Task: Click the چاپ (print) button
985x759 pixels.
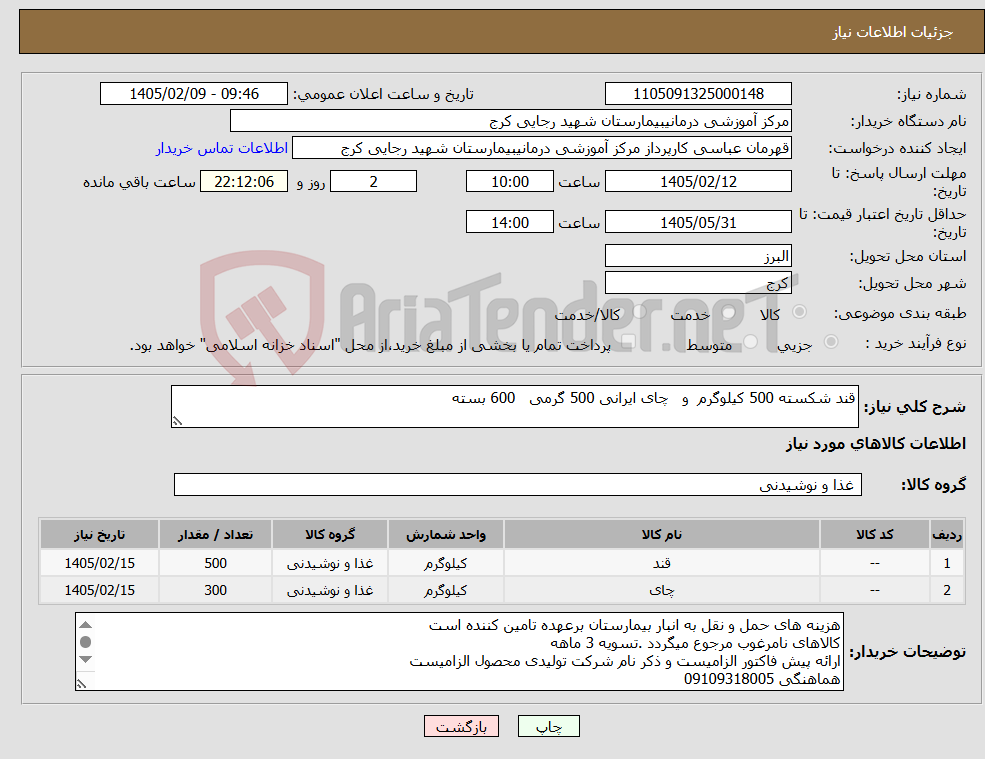Action: coord(548,726)
